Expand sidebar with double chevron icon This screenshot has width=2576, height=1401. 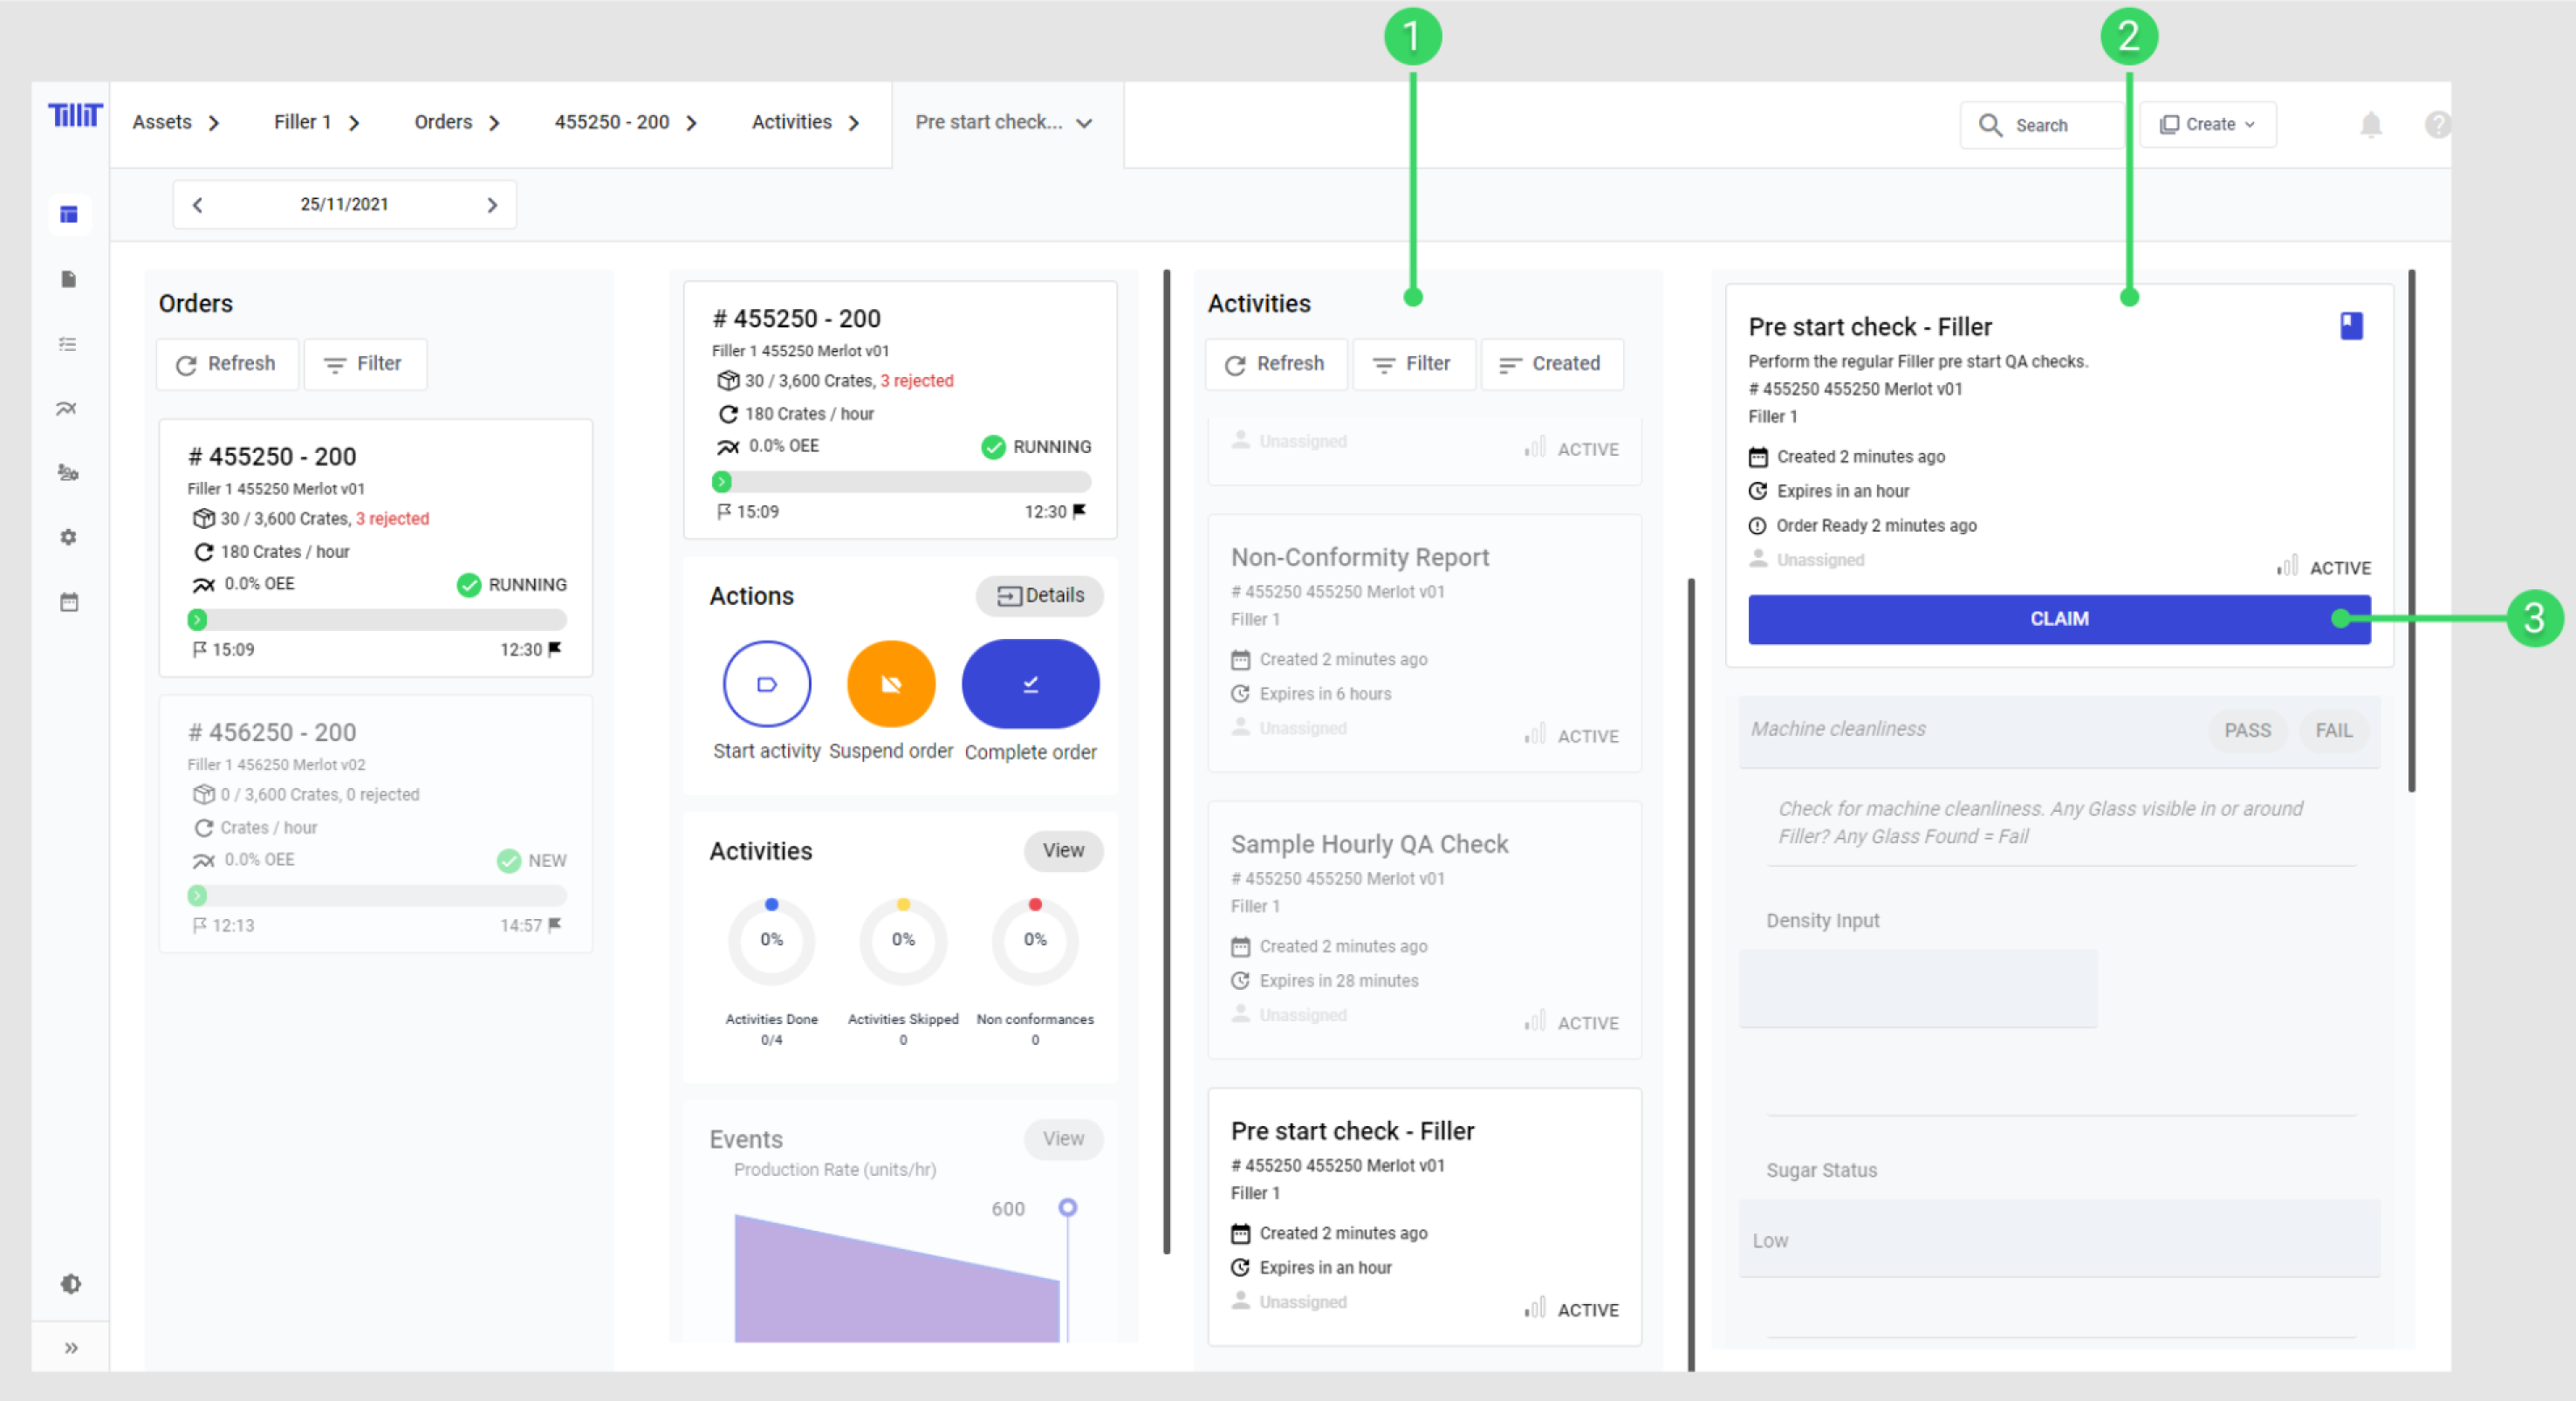71,1348
